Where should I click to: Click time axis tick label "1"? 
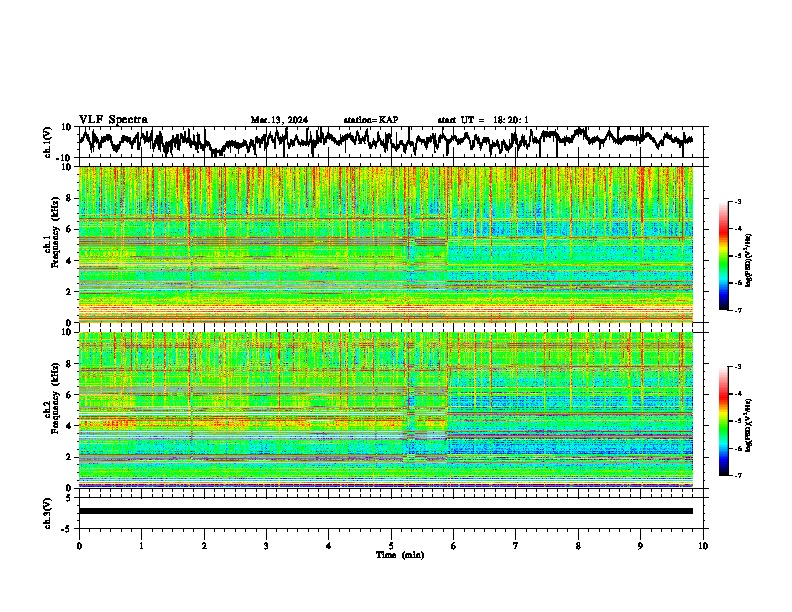tap(141, 546)
